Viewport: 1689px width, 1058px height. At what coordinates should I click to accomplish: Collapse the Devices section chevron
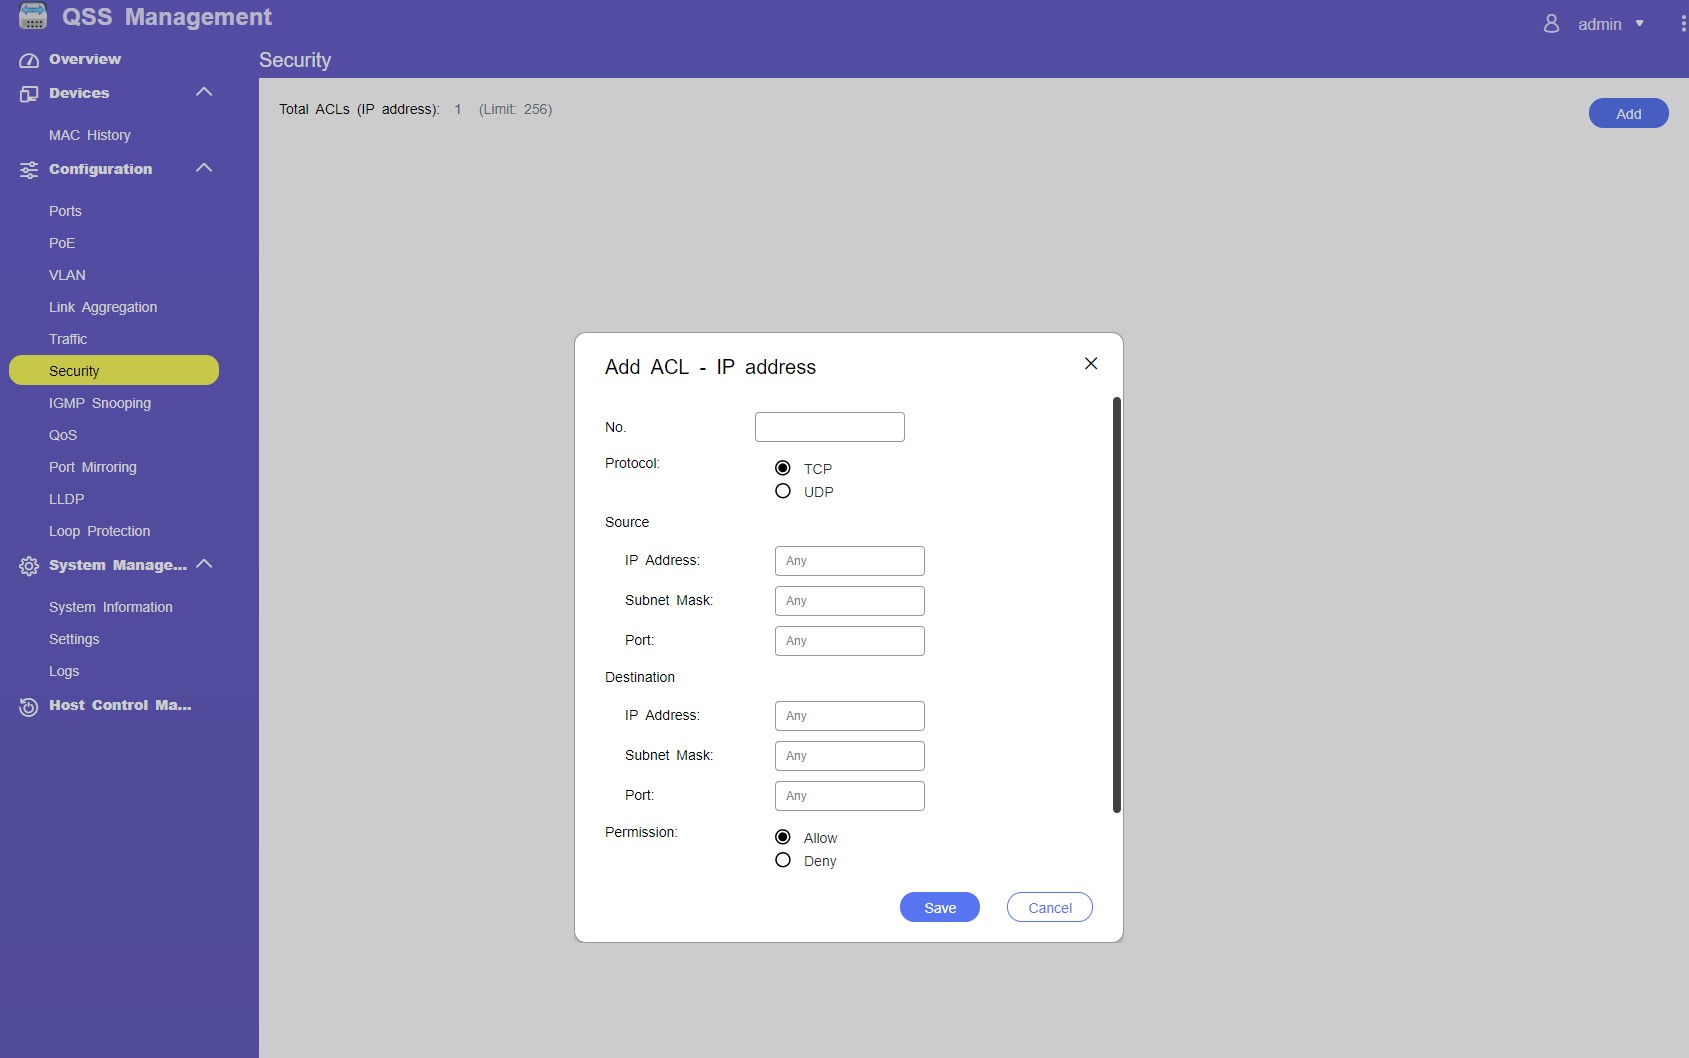pyautogui.click(x=204, y=92)
